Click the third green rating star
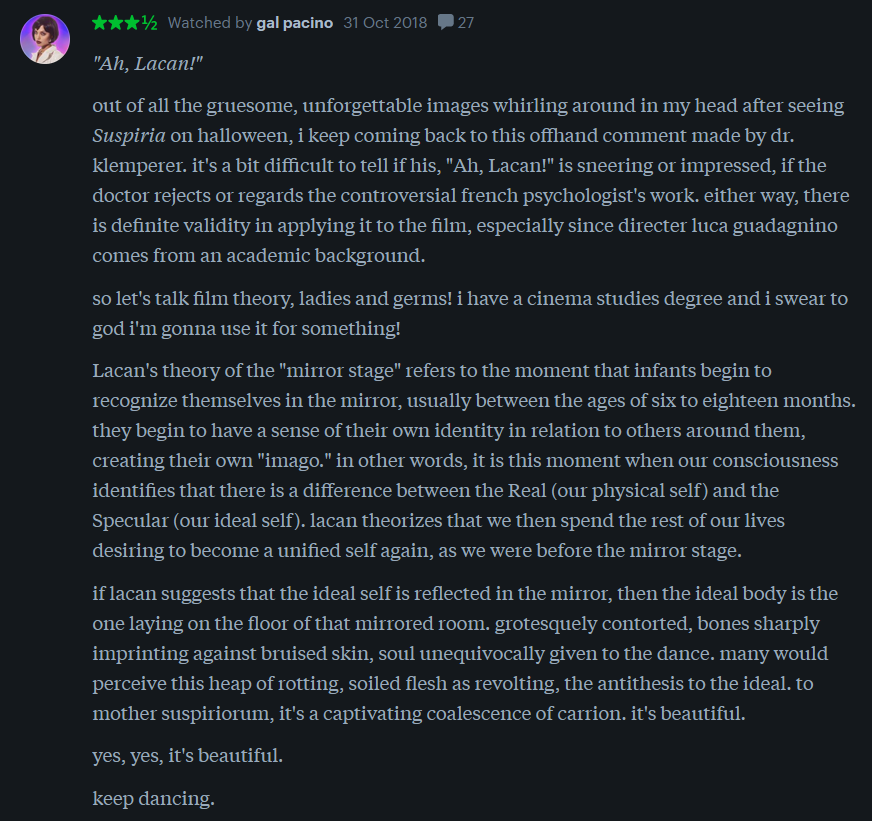Viewport: 872px width, 821px height. [132, 23]
